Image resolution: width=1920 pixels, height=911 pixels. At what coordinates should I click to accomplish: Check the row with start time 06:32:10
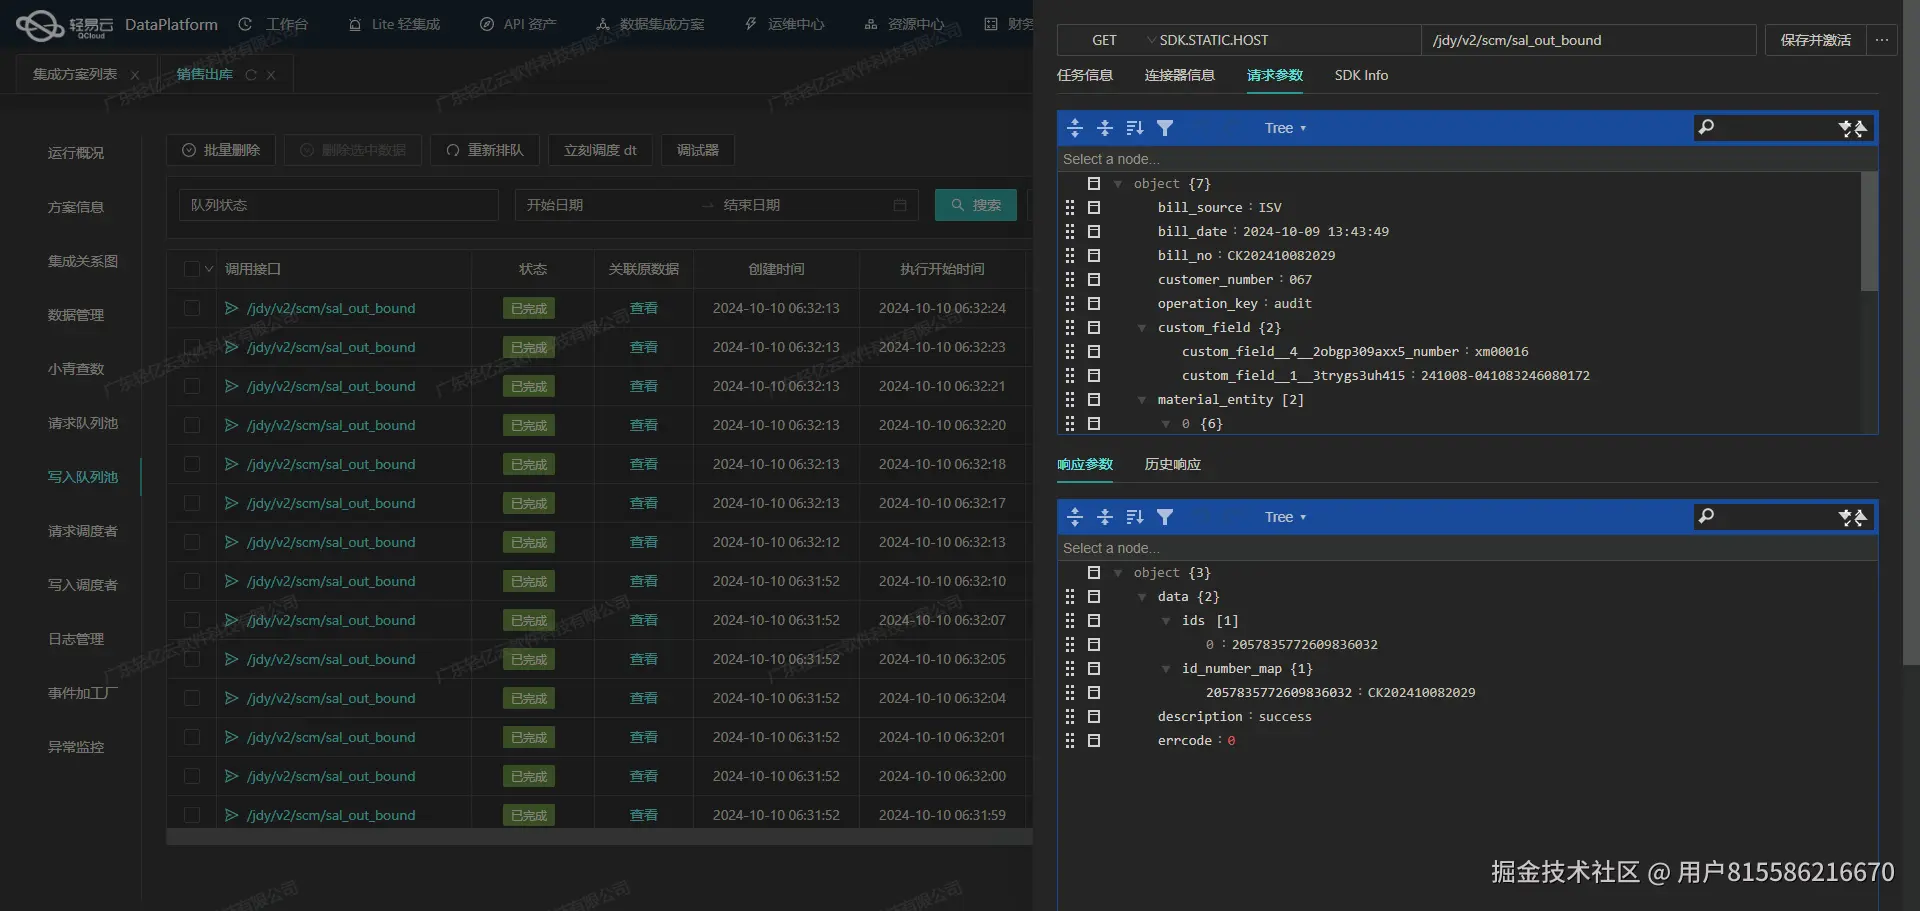coord(192,581)
